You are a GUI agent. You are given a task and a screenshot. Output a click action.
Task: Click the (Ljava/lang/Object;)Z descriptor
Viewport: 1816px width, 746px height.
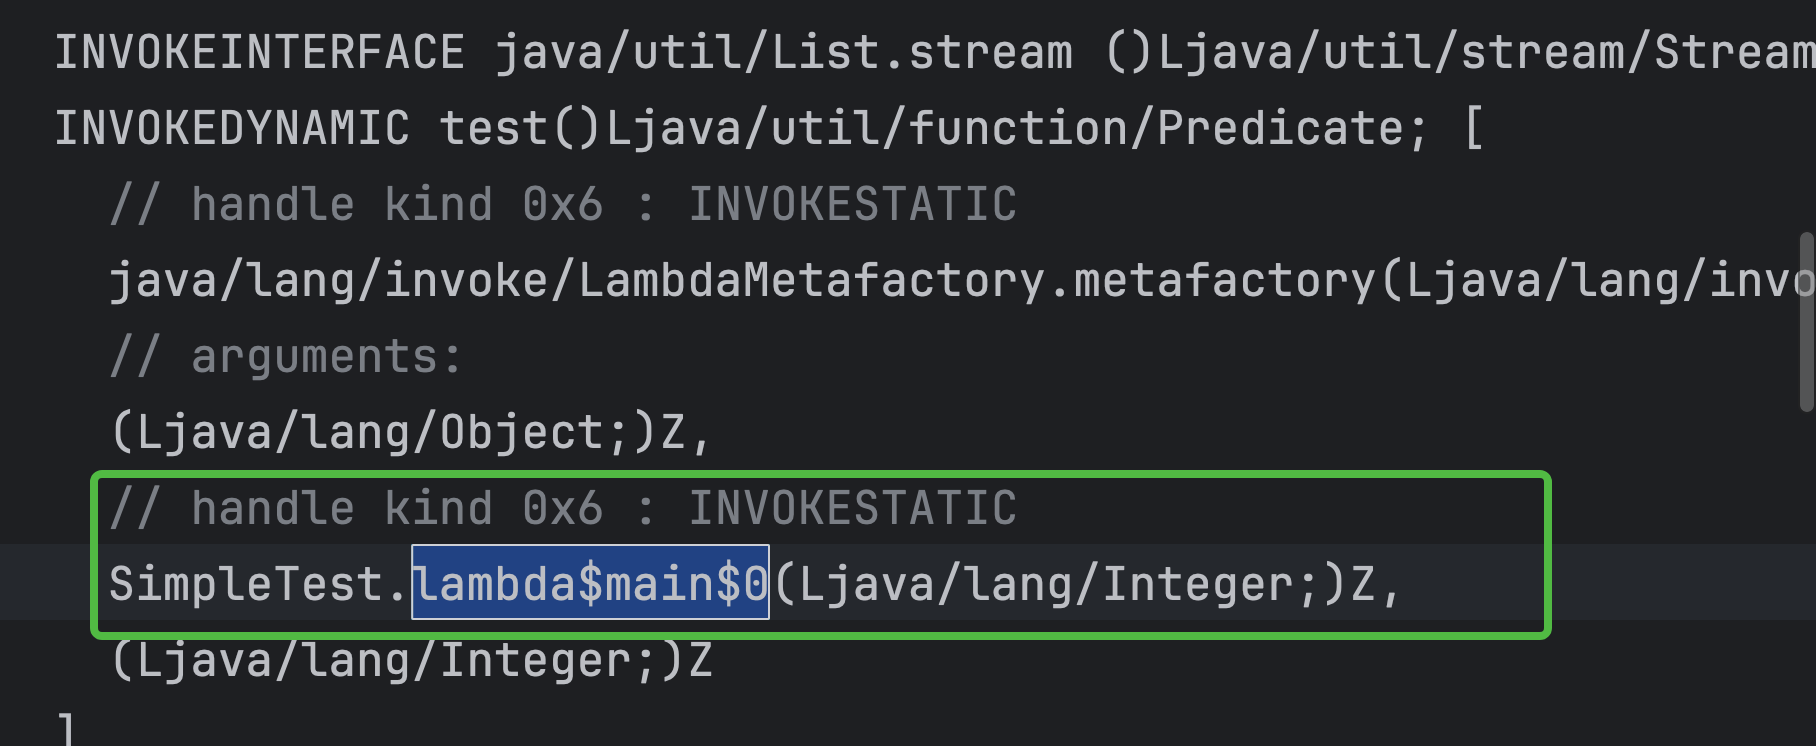[x=410, y=433]
